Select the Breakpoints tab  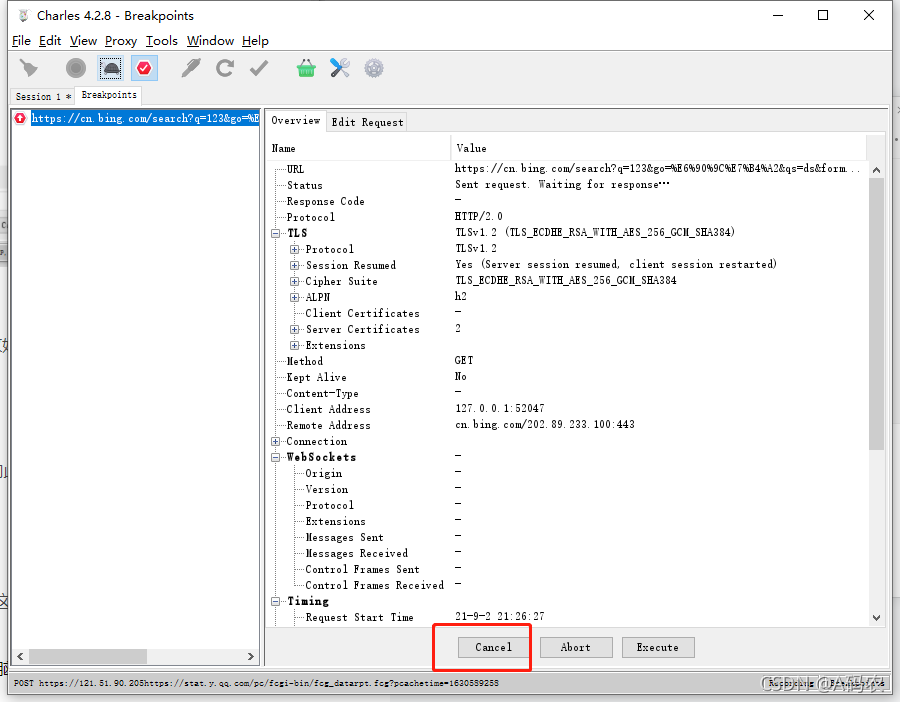click(109, 95)
